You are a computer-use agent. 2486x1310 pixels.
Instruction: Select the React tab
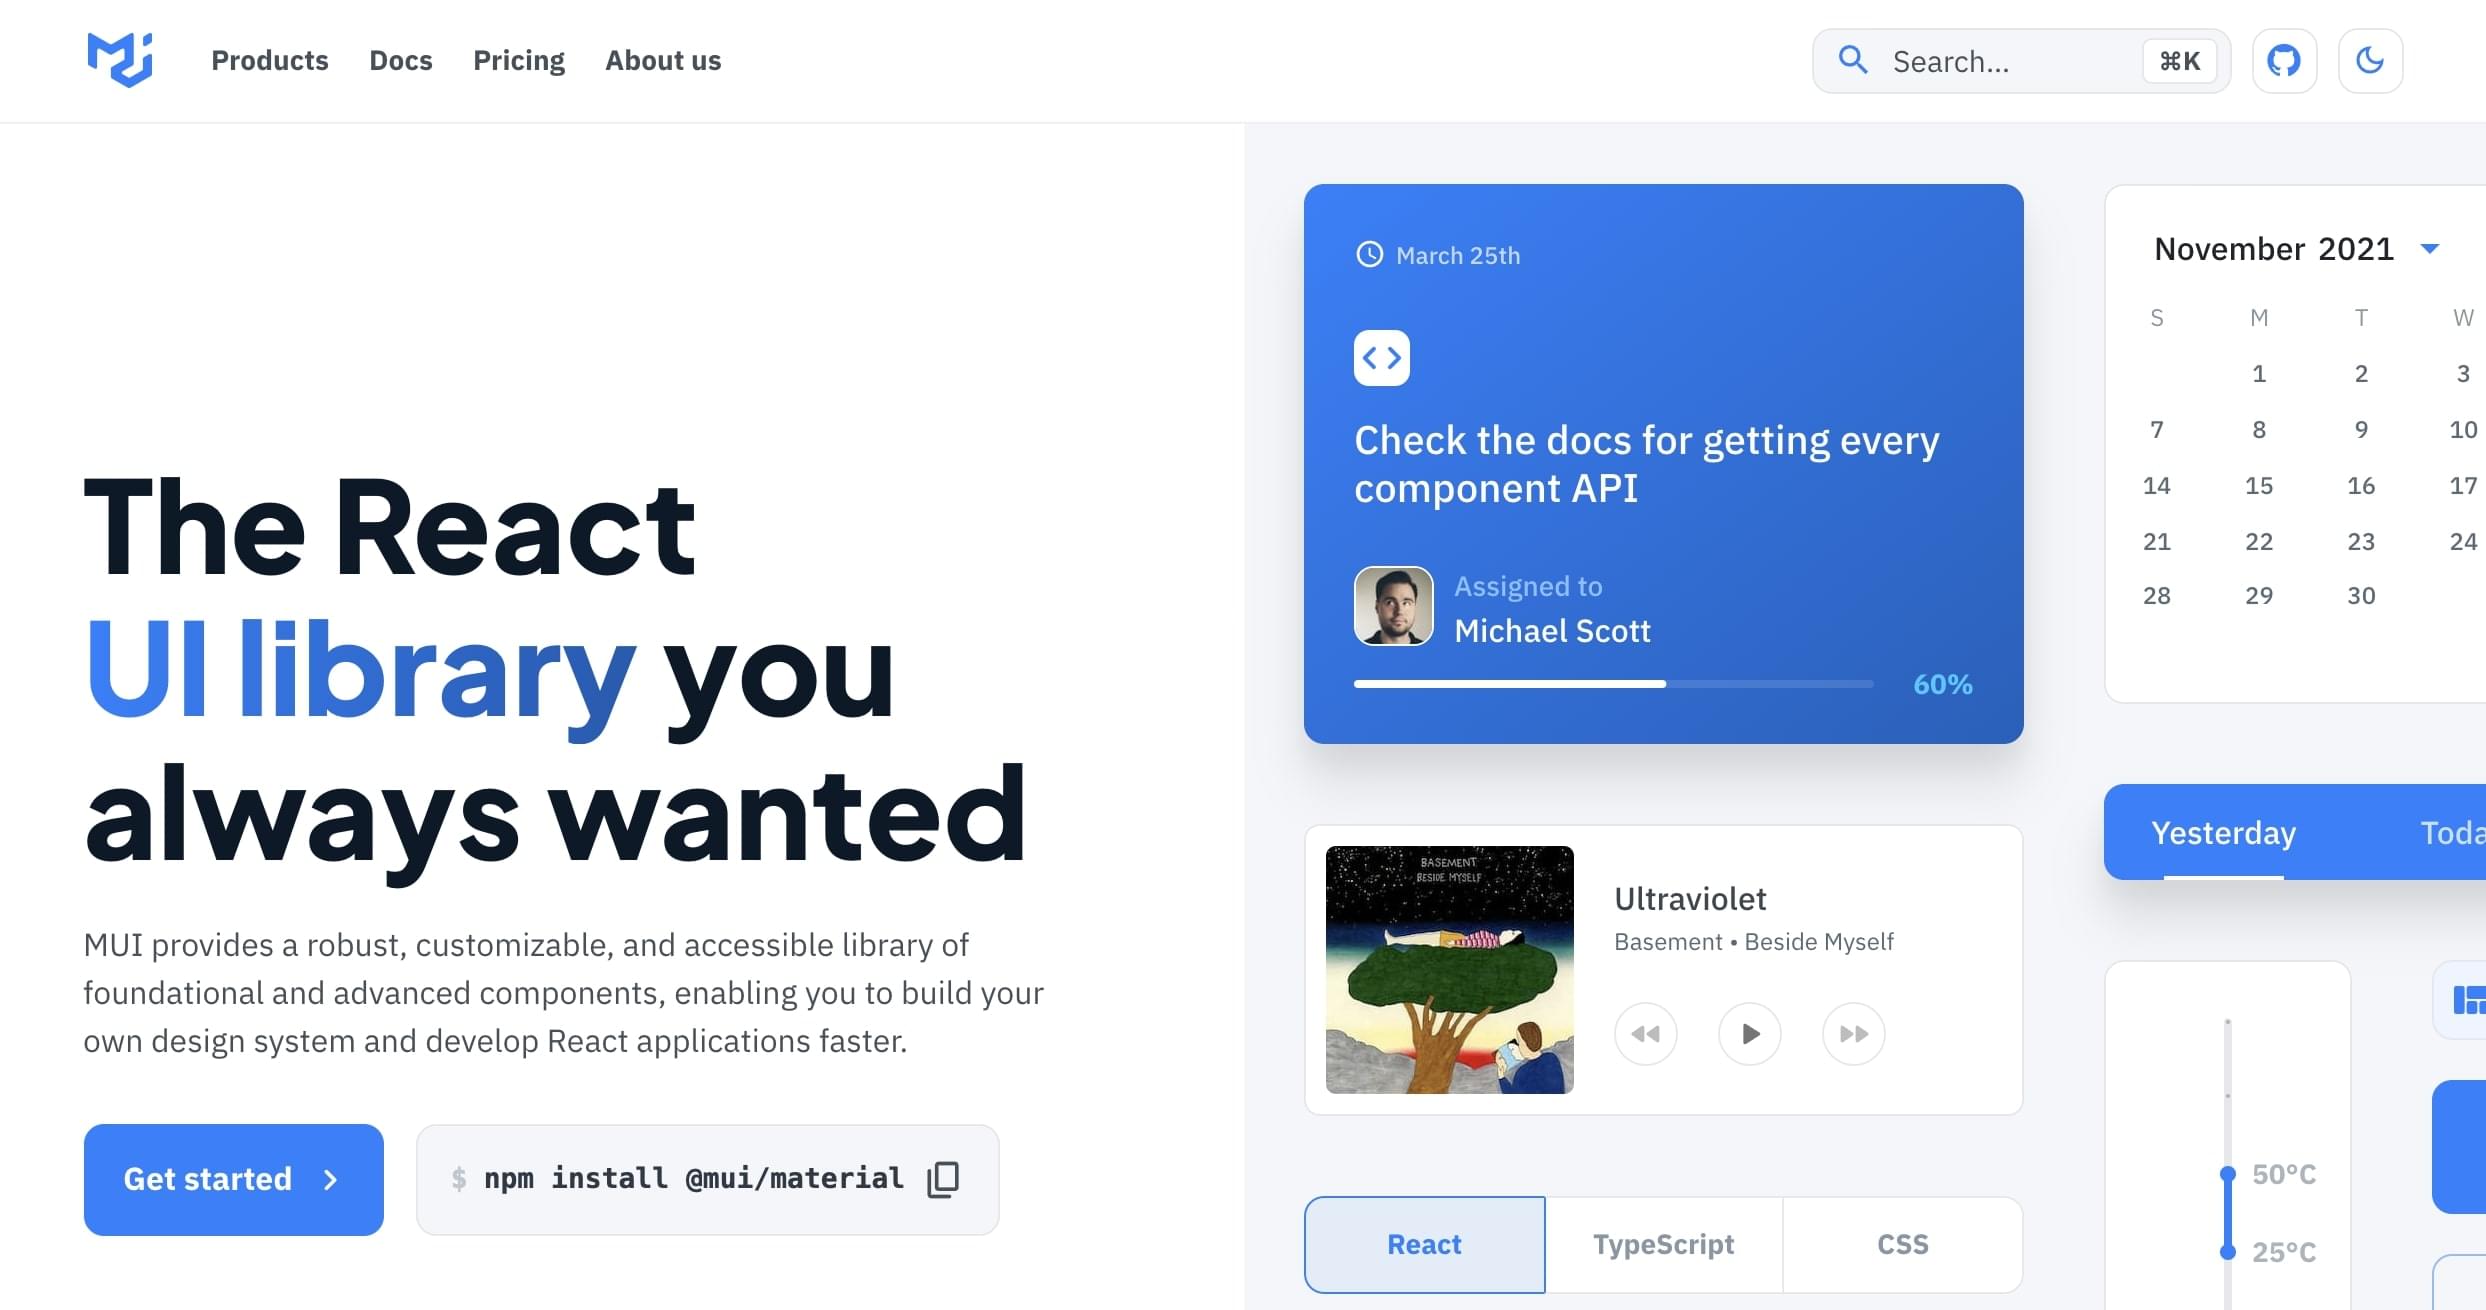[x=1422, y=1244]
